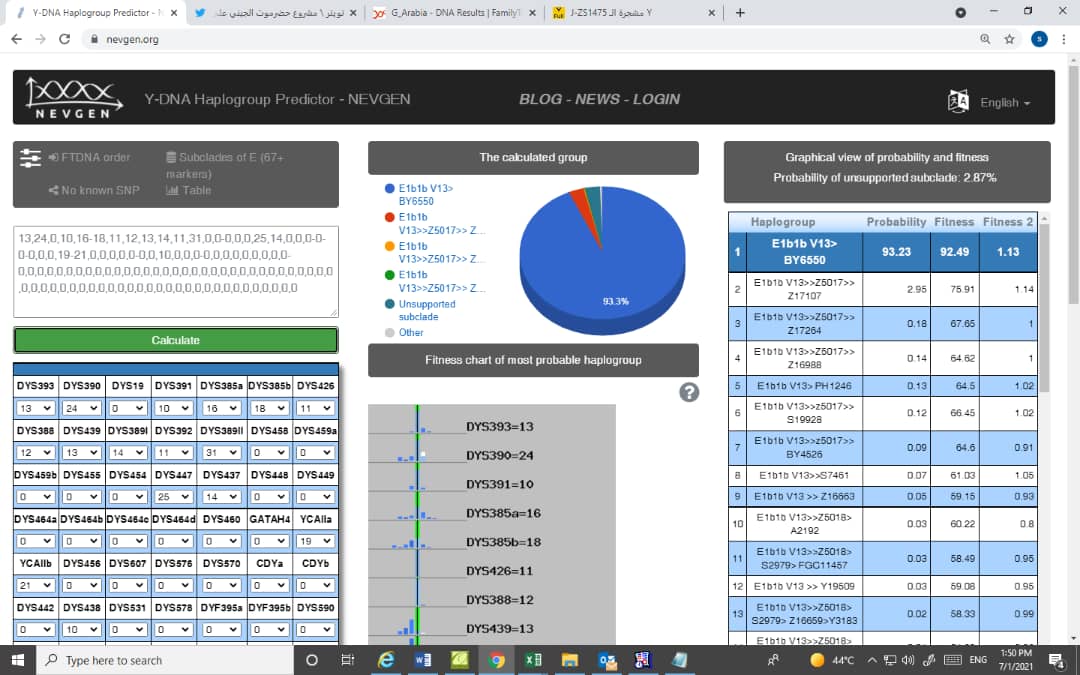
Task: Click the nevgen.org address bar
Action: [530, 39]
